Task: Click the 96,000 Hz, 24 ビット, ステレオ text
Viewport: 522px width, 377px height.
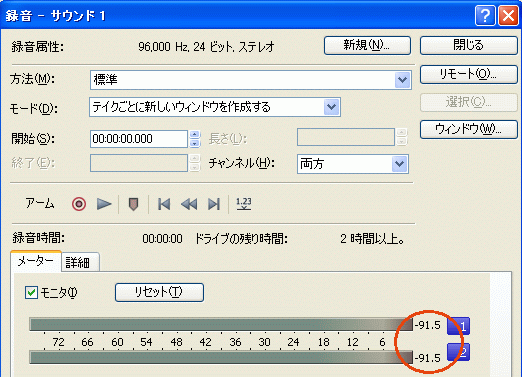Action: click(207, 47)
